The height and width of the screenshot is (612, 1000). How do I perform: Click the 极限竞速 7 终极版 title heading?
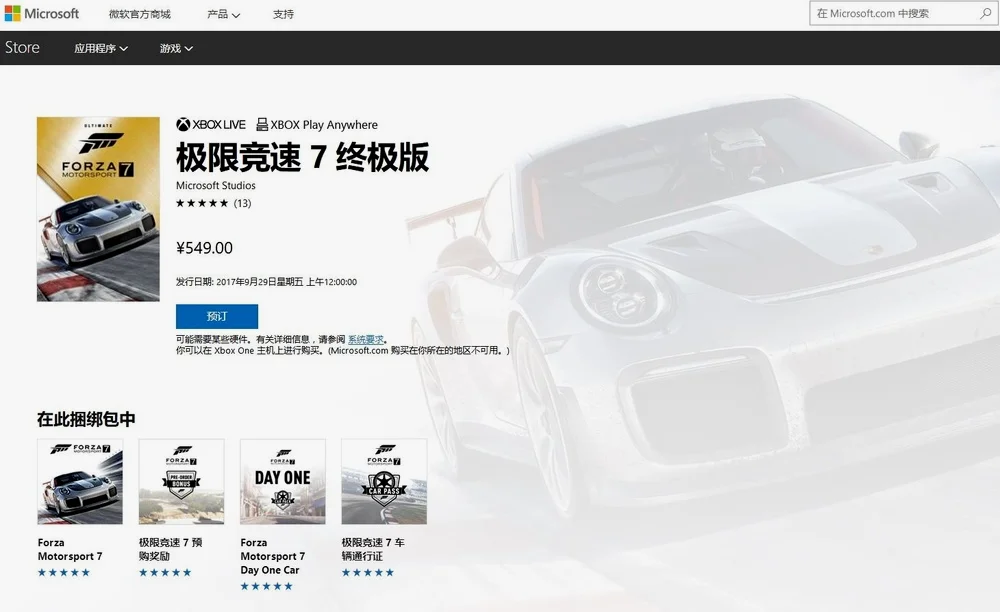302,157
